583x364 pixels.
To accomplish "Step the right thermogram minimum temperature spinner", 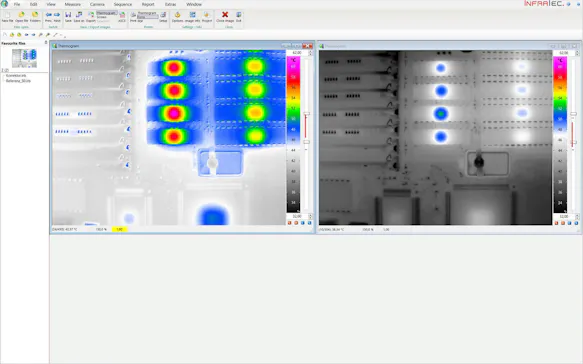I will pos(577,216).
